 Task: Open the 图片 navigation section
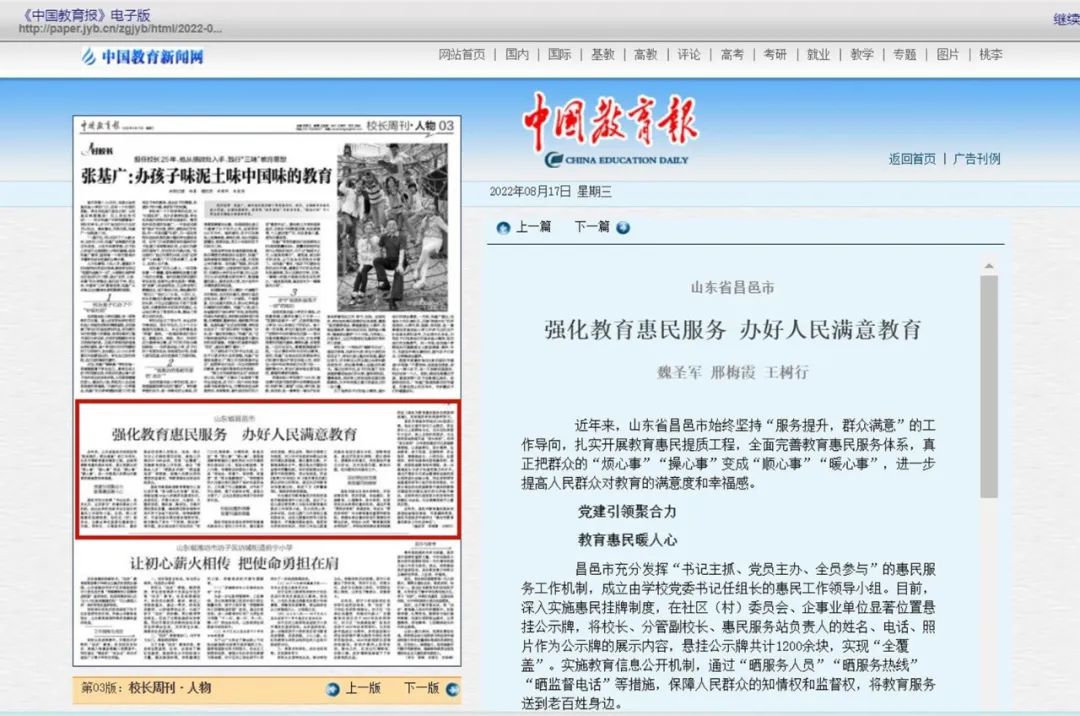(948, 55)
